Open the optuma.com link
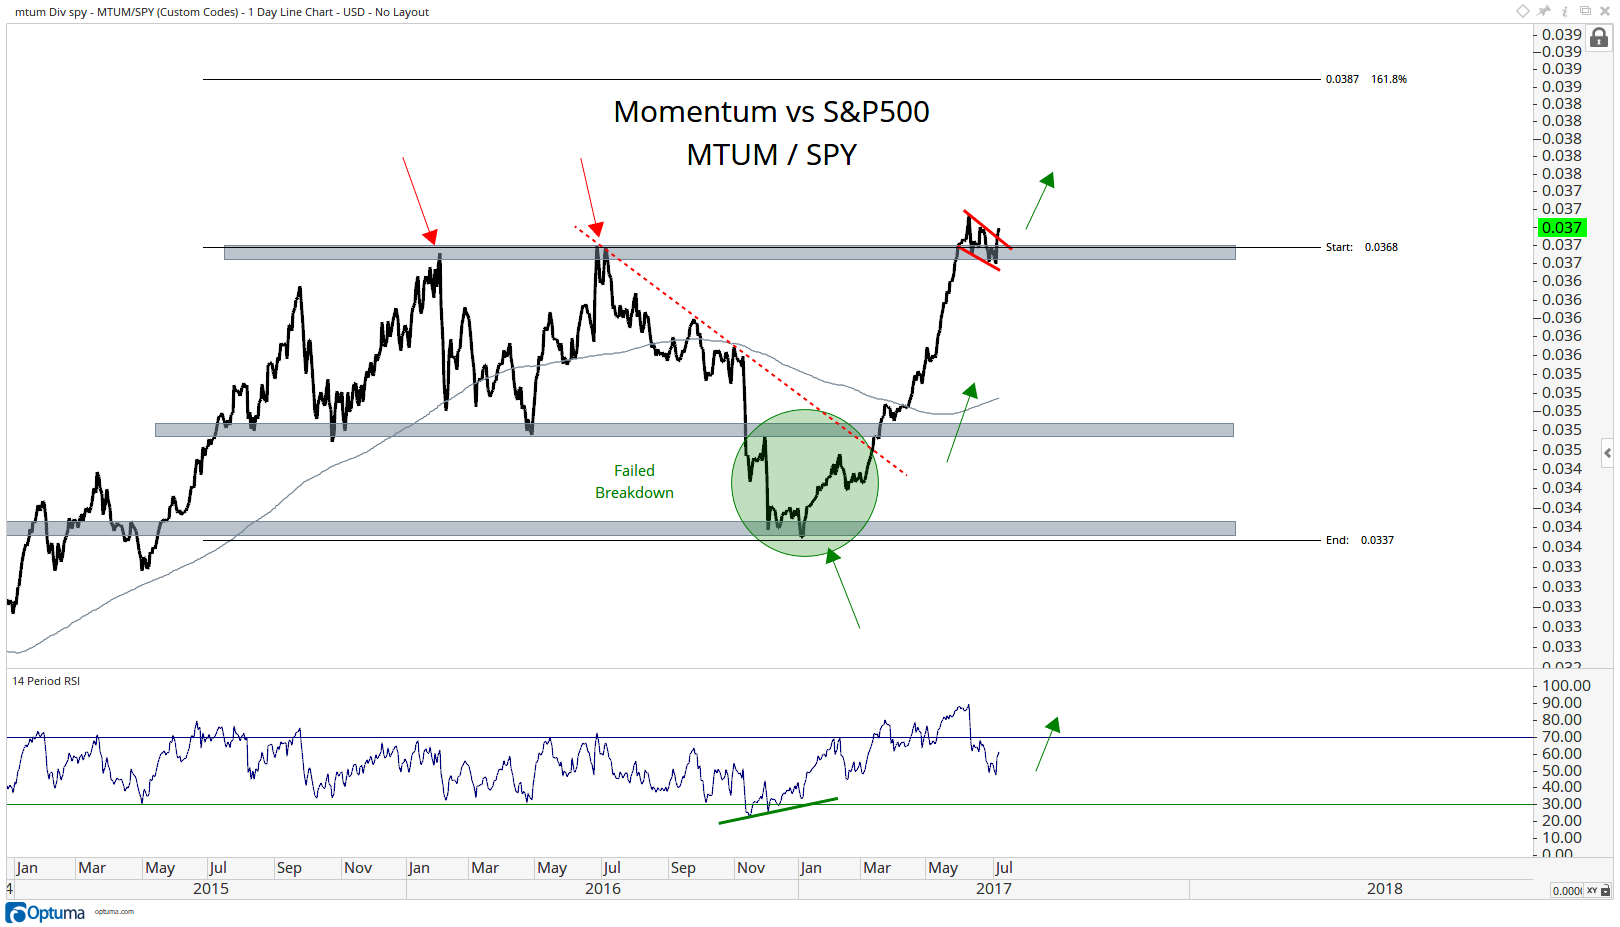 (x=114, y=911)
